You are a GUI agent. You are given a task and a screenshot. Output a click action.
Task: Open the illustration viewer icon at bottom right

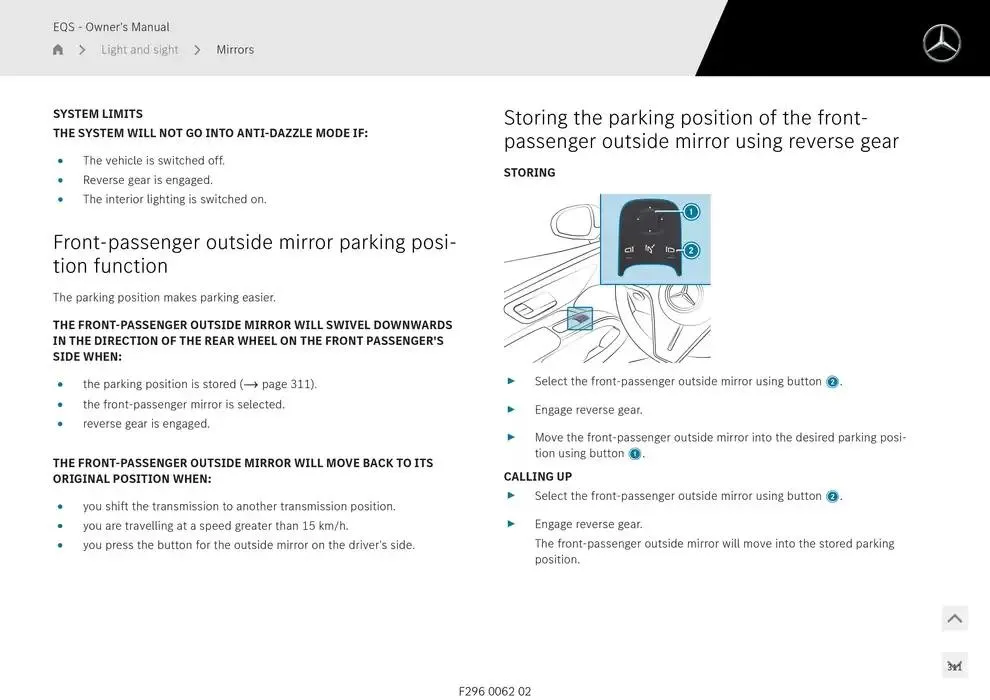(954, 664)
